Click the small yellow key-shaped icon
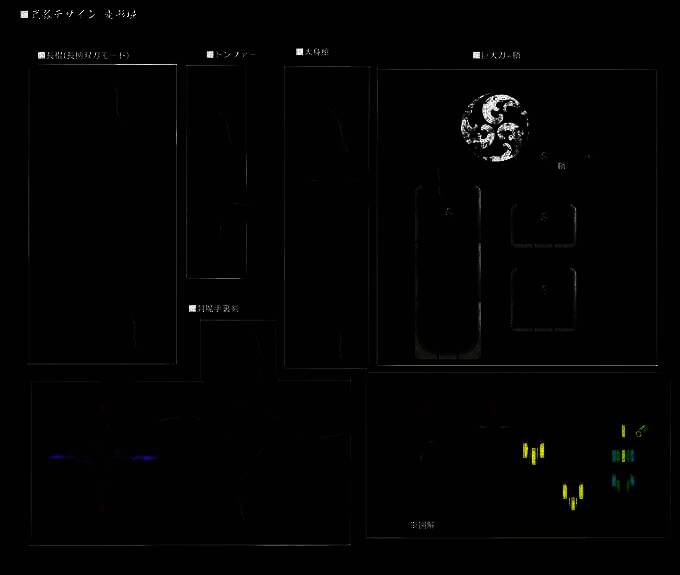Screen dimensions: 680x575 pos(641,431)
